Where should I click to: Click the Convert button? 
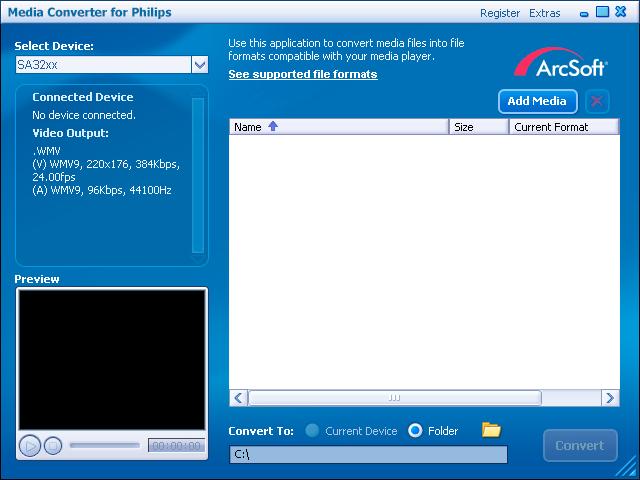(580, 445)
